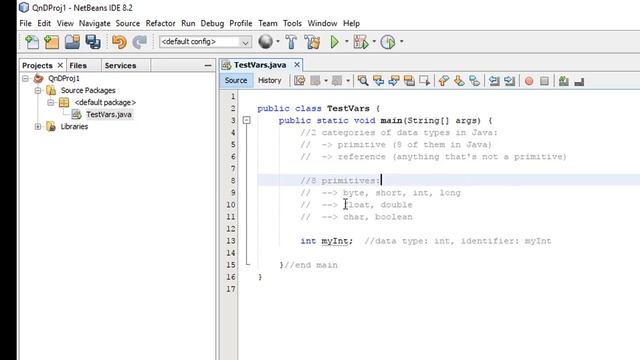Image resolution: width=640 pixels, height=360 pixels.
Task: Clean and build with hammer-and-broom icon
Action: [x=312, y=42]
